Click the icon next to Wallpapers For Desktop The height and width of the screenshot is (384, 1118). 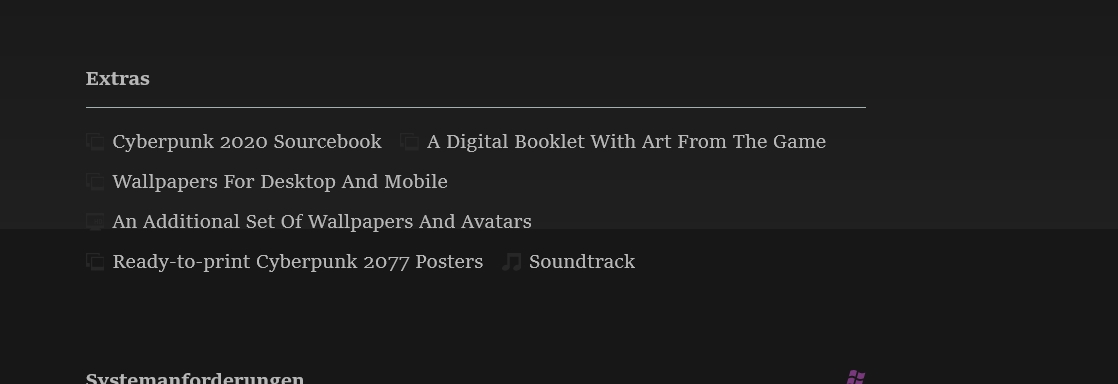click(95, 182)
